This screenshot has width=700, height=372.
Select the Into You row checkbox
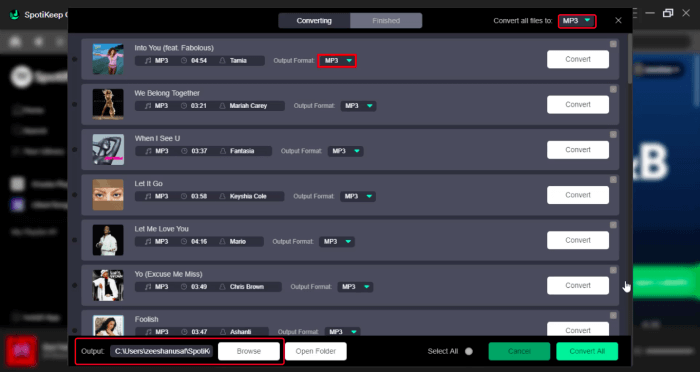click(x=75, y=59)
